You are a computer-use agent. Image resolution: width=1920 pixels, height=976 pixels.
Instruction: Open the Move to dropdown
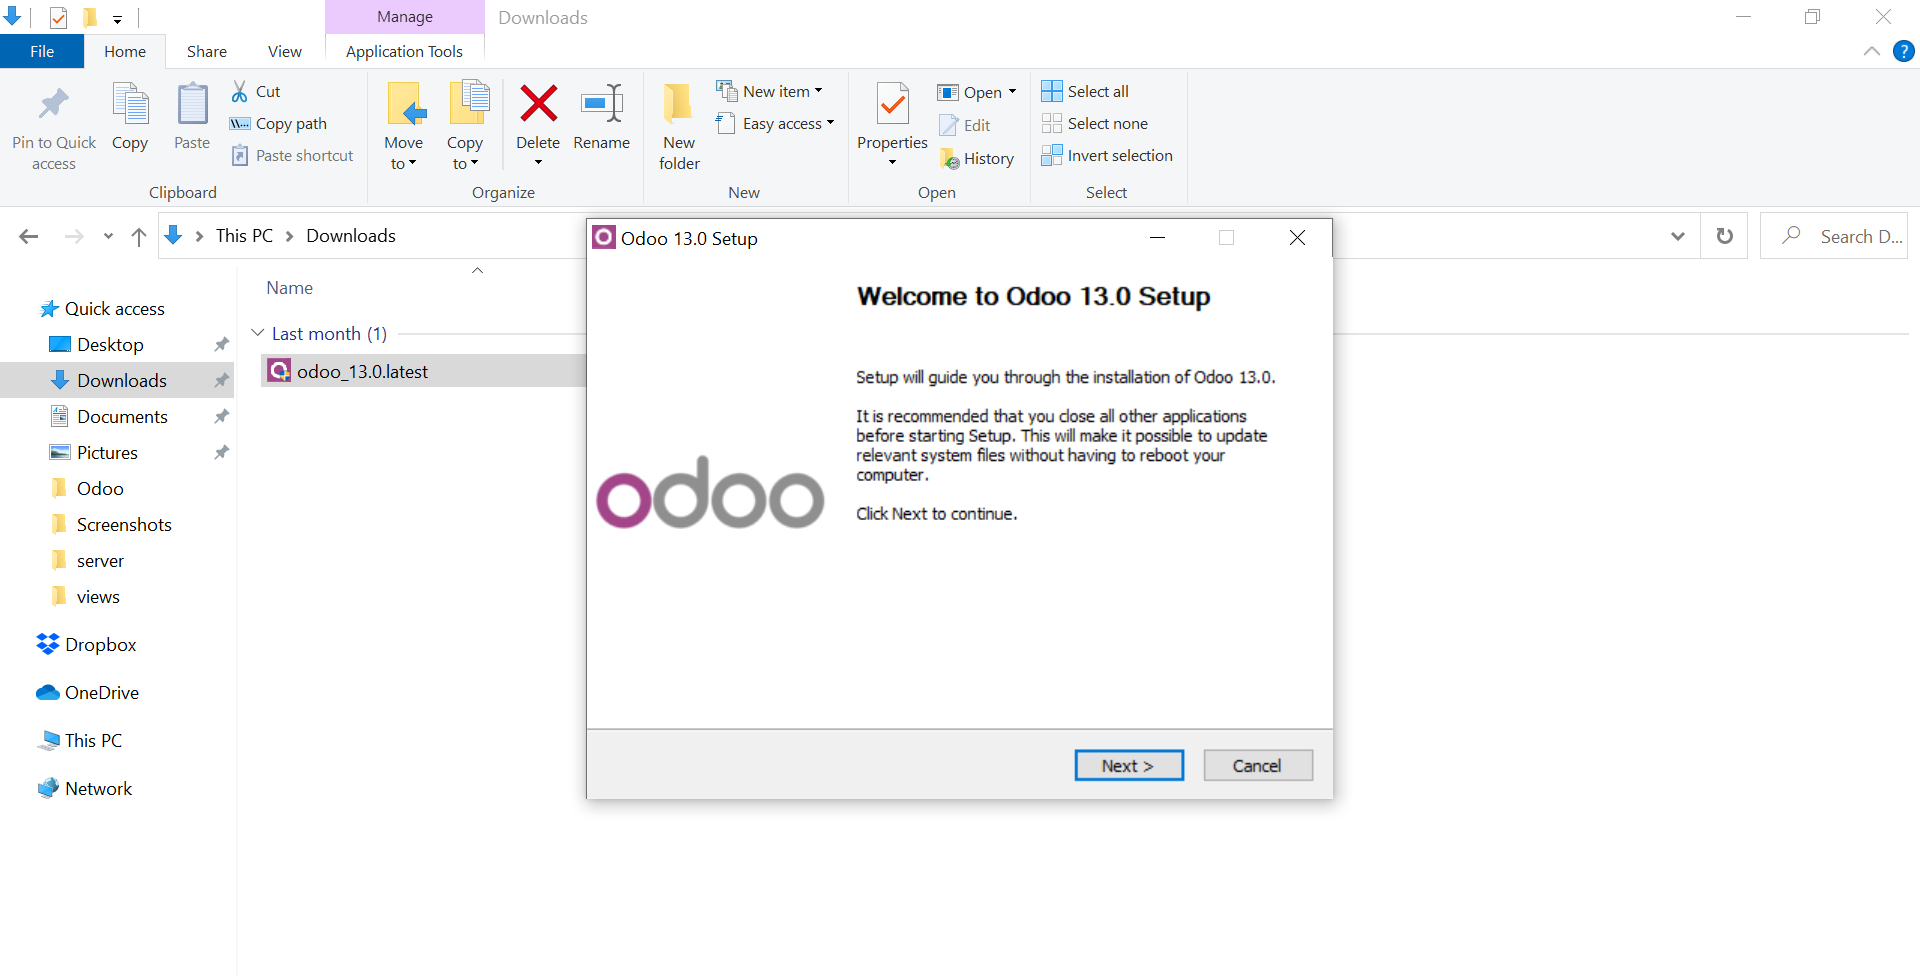point(404,152)
